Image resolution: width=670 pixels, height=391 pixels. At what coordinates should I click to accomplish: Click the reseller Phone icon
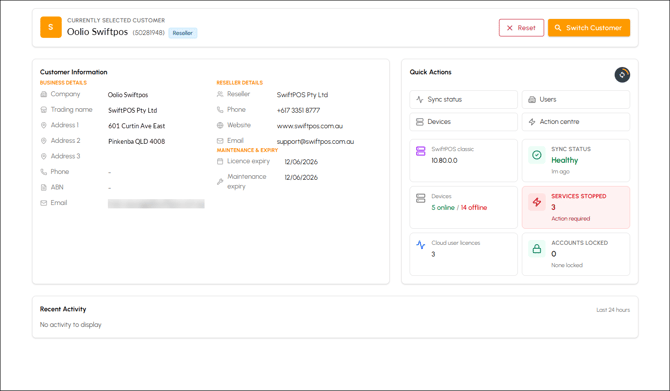[x=220, y=110]
